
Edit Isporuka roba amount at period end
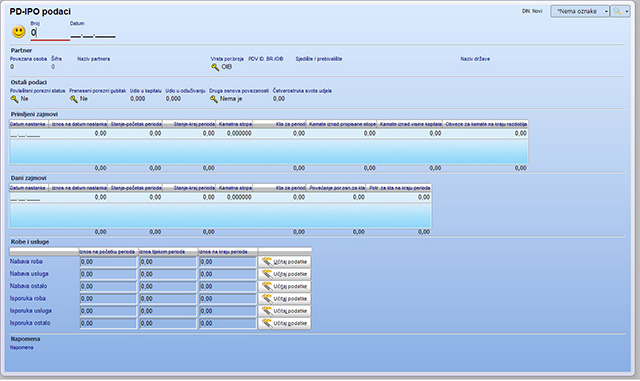[x=228, y=299]
